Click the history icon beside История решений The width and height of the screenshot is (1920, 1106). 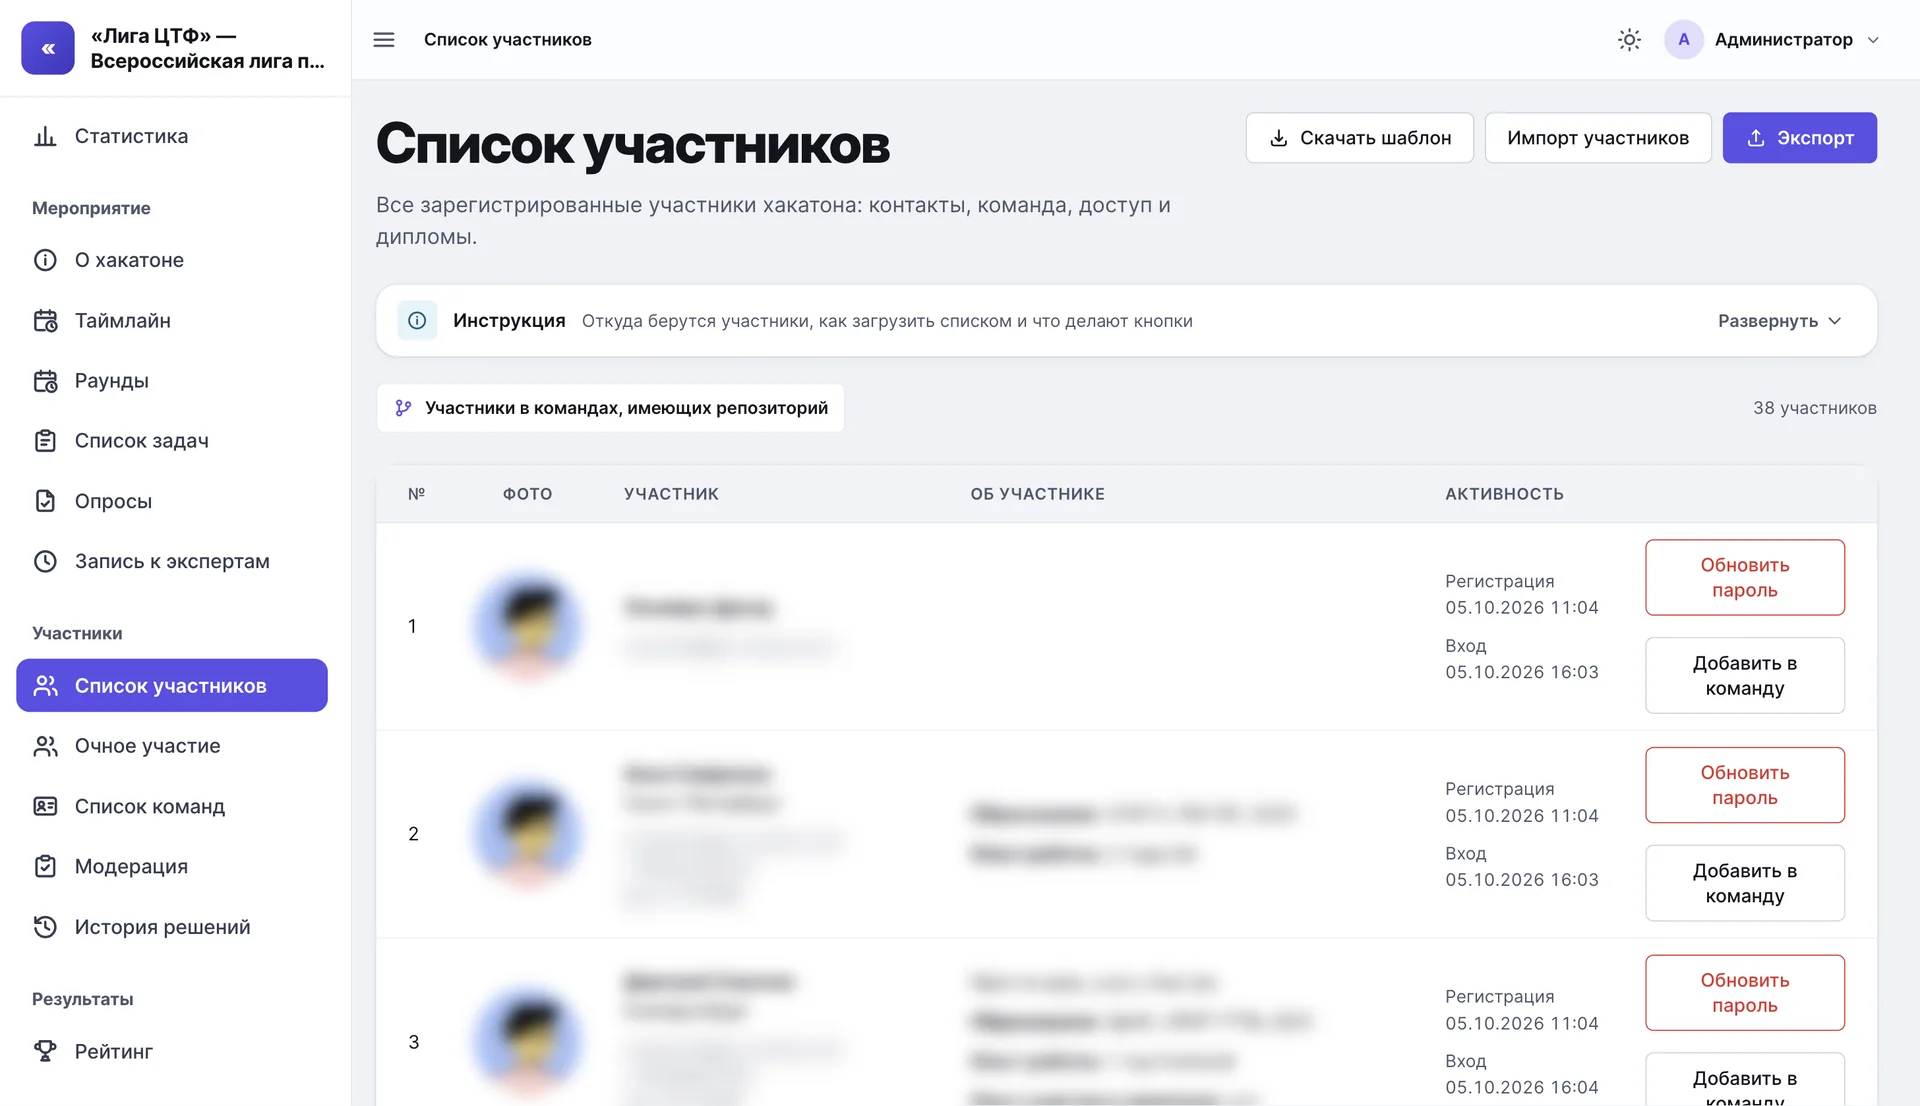pos(45,927)
